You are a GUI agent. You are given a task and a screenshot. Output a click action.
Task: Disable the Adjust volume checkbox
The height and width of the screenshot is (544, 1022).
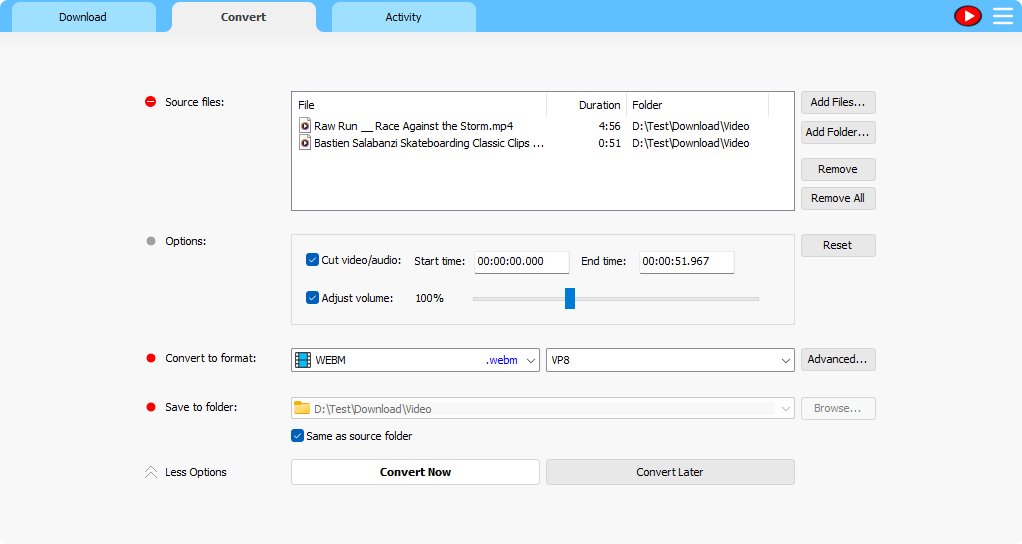click(312, 298)
